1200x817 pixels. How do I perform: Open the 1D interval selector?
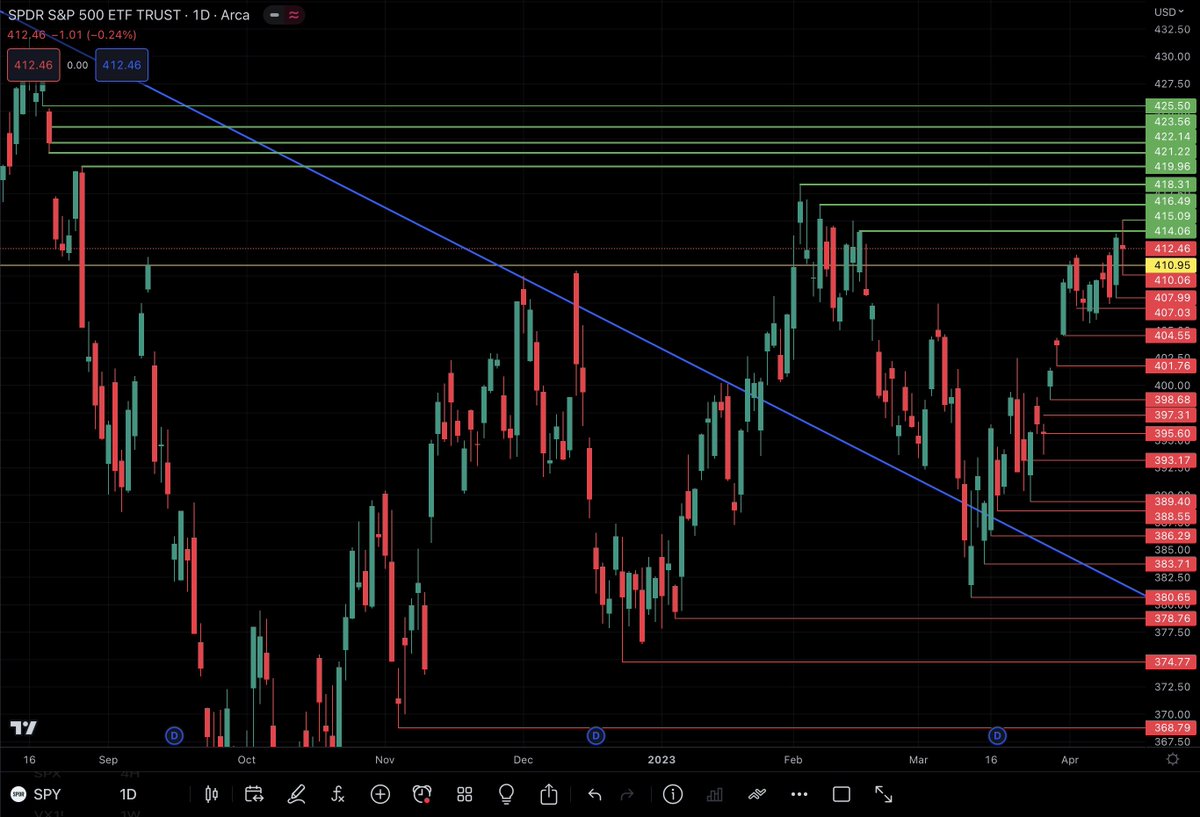(128, 795)
